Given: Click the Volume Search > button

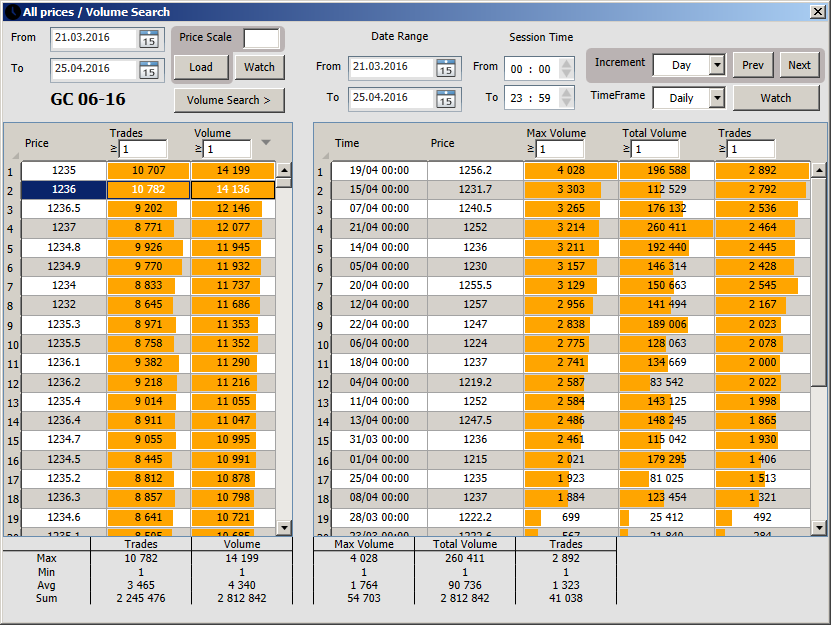Looking at the screenshot, I should pyautogui.click(x=229, y=100).
